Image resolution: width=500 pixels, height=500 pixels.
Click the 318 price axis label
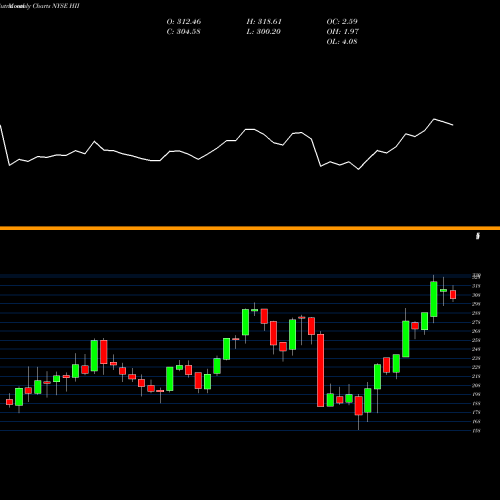click(476, 286)
